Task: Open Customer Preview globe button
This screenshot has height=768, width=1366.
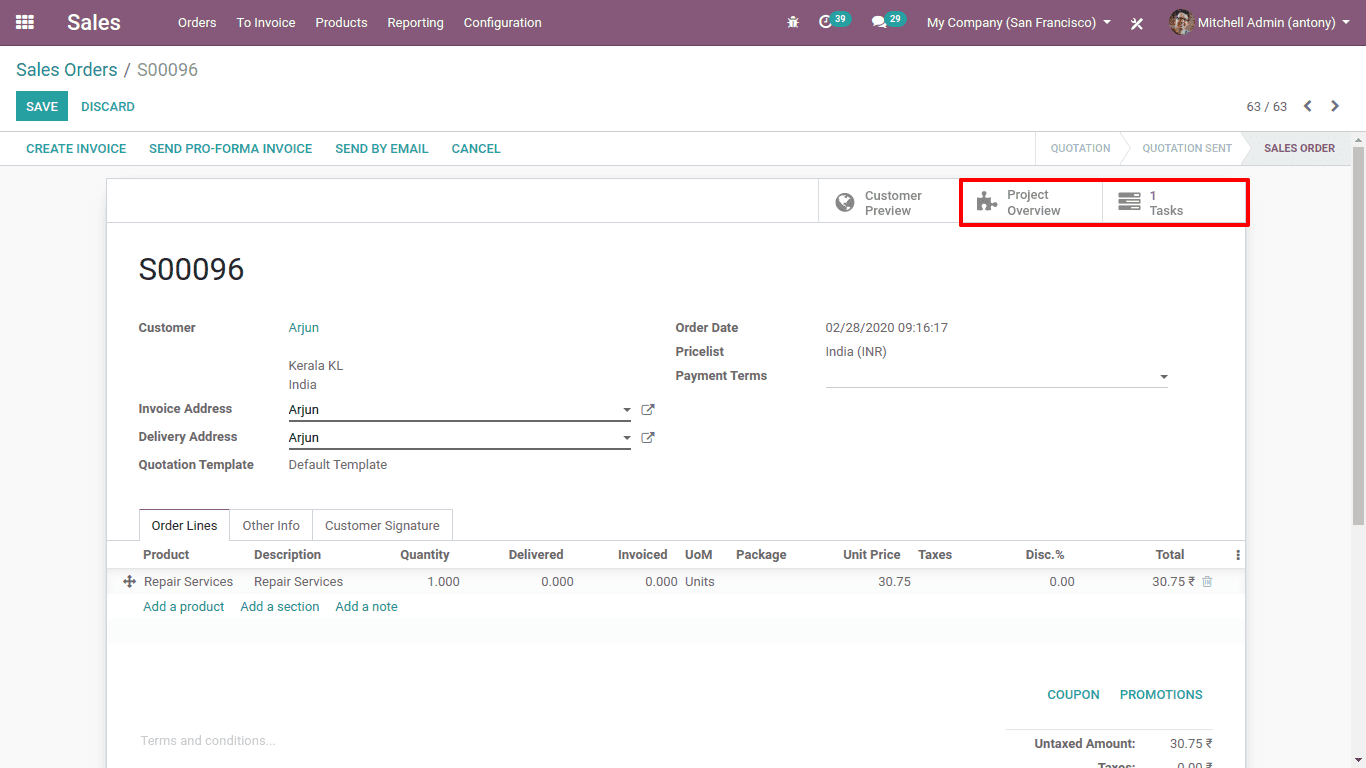Action: (x=889, y=203)
